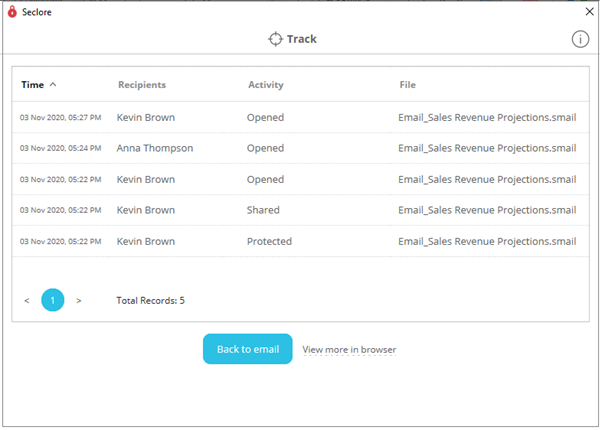This screenshot has width=602, height=430.
Task: Sort by the File column header
Action: click(408, 85)
